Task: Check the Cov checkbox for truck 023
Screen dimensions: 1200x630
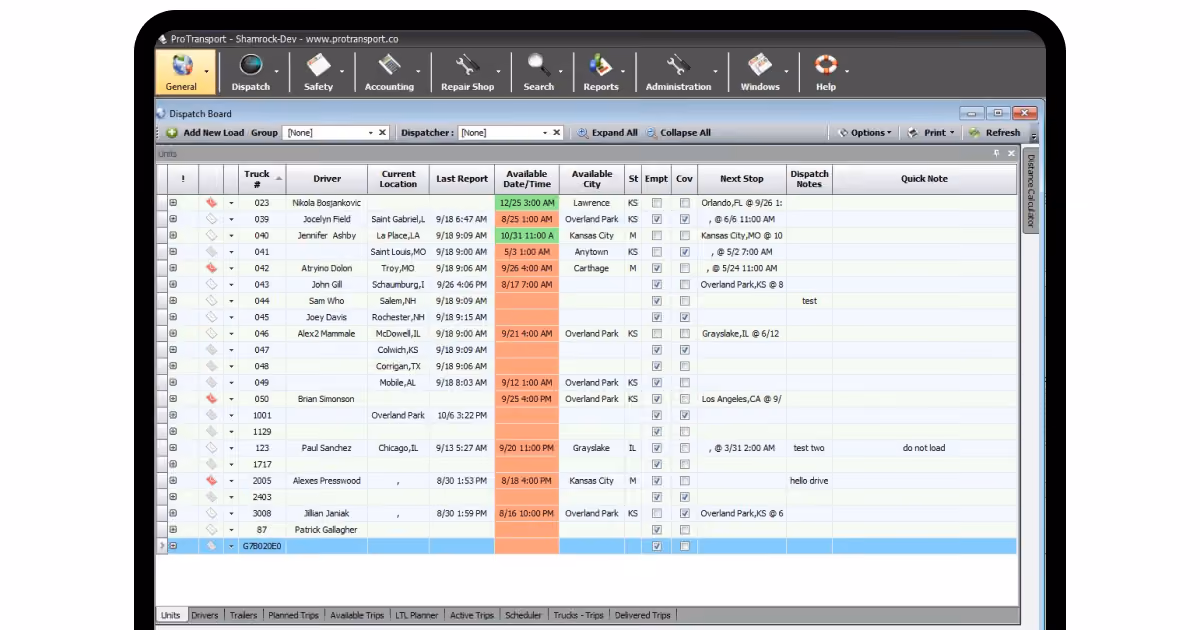Action: tap(685, 203)
